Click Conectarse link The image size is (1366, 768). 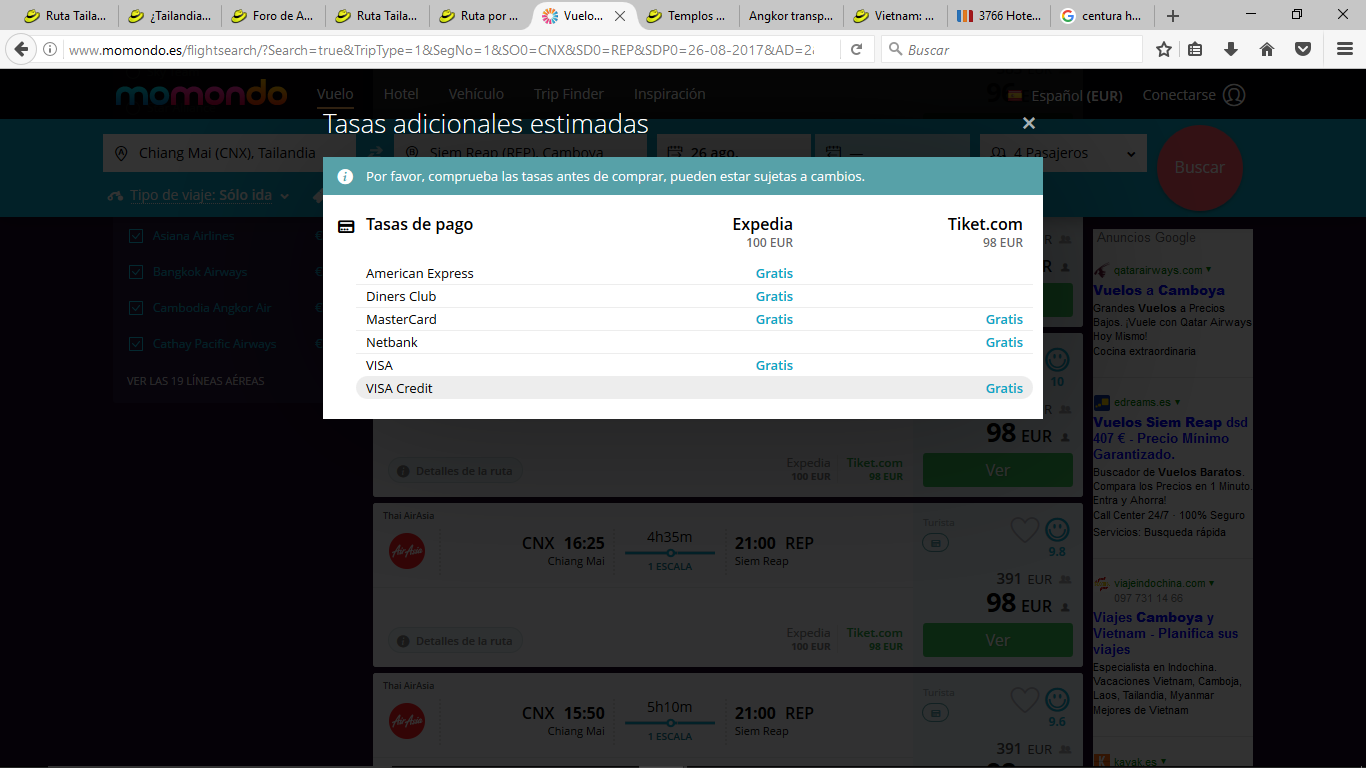(1179, 95)
